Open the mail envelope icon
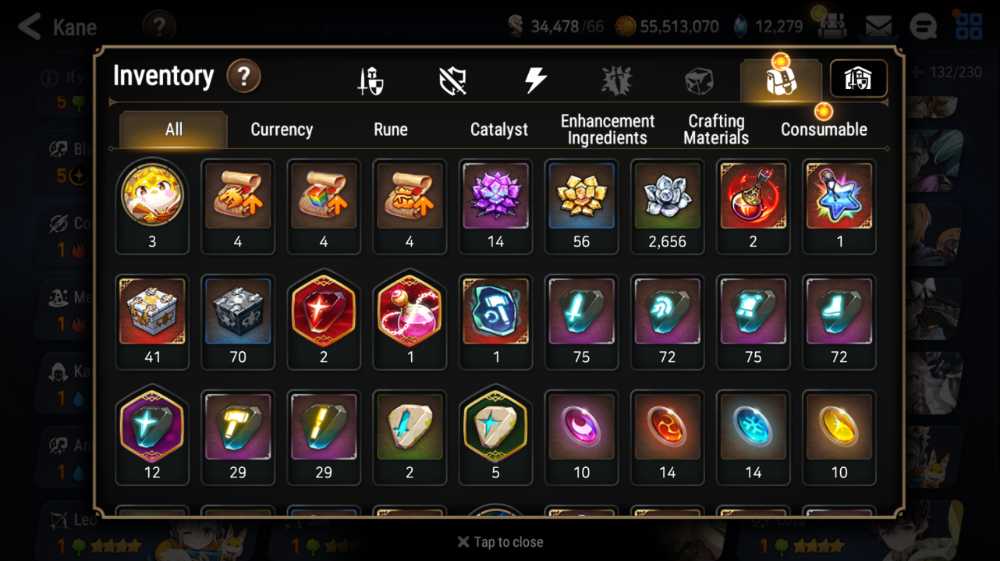Image resolution: width=1000 pixels, height=561 pixels. [x=878, y=26]
